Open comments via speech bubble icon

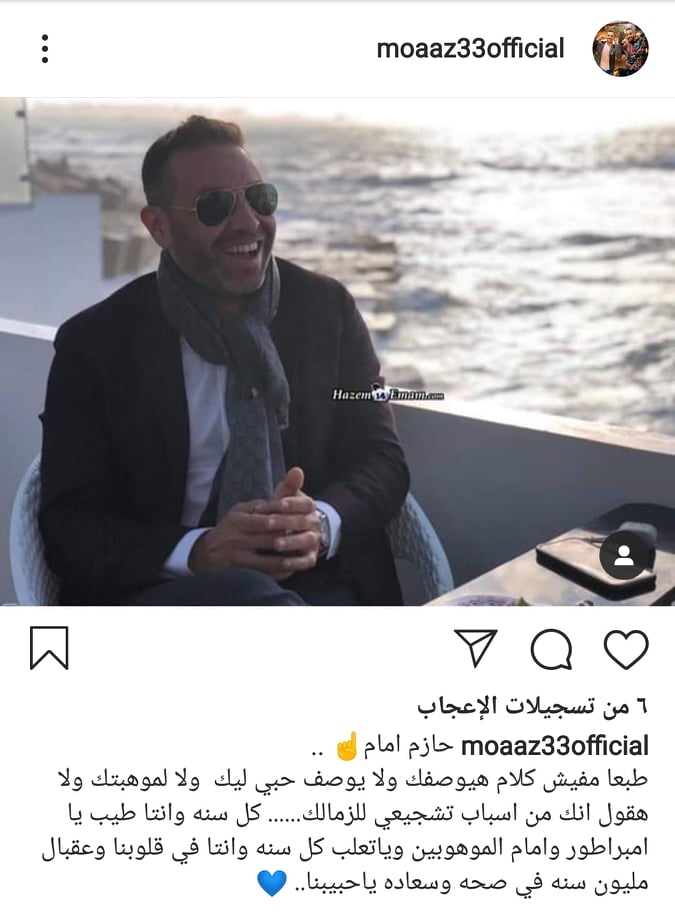point(551,649)
